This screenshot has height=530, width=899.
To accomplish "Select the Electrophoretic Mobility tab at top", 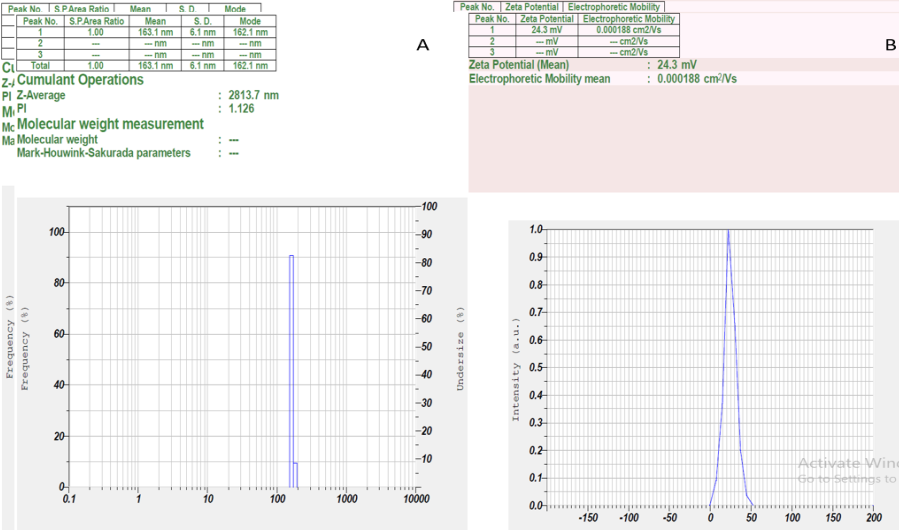I will pyautogui.click(x=613, y=7).
